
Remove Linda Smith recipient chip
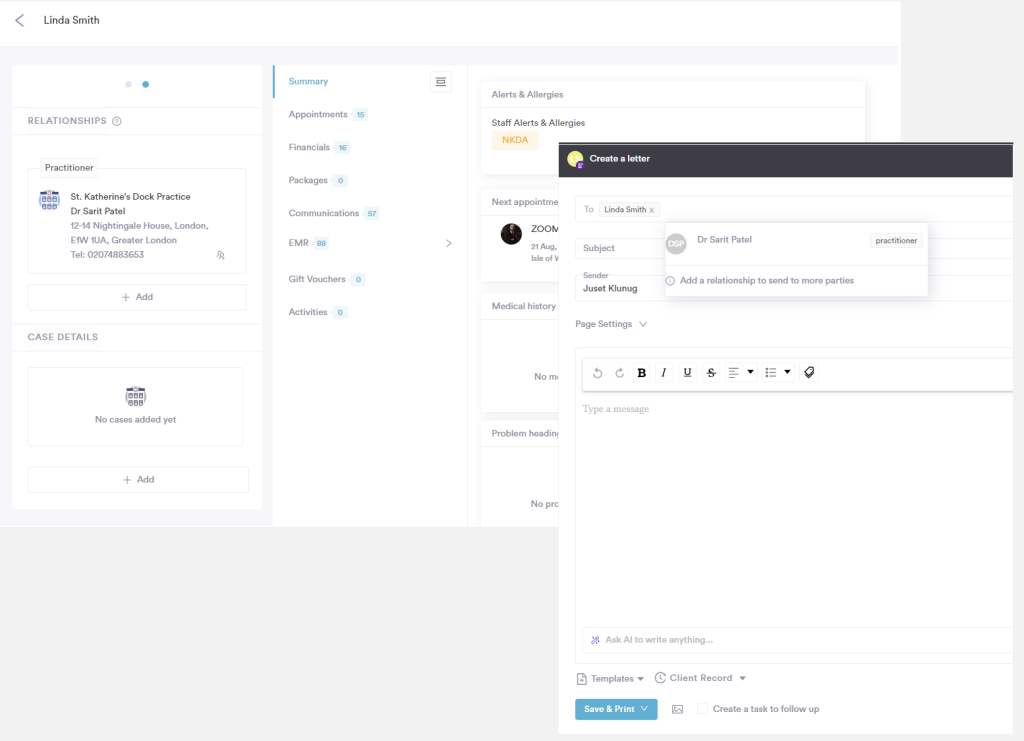(652, 210)
